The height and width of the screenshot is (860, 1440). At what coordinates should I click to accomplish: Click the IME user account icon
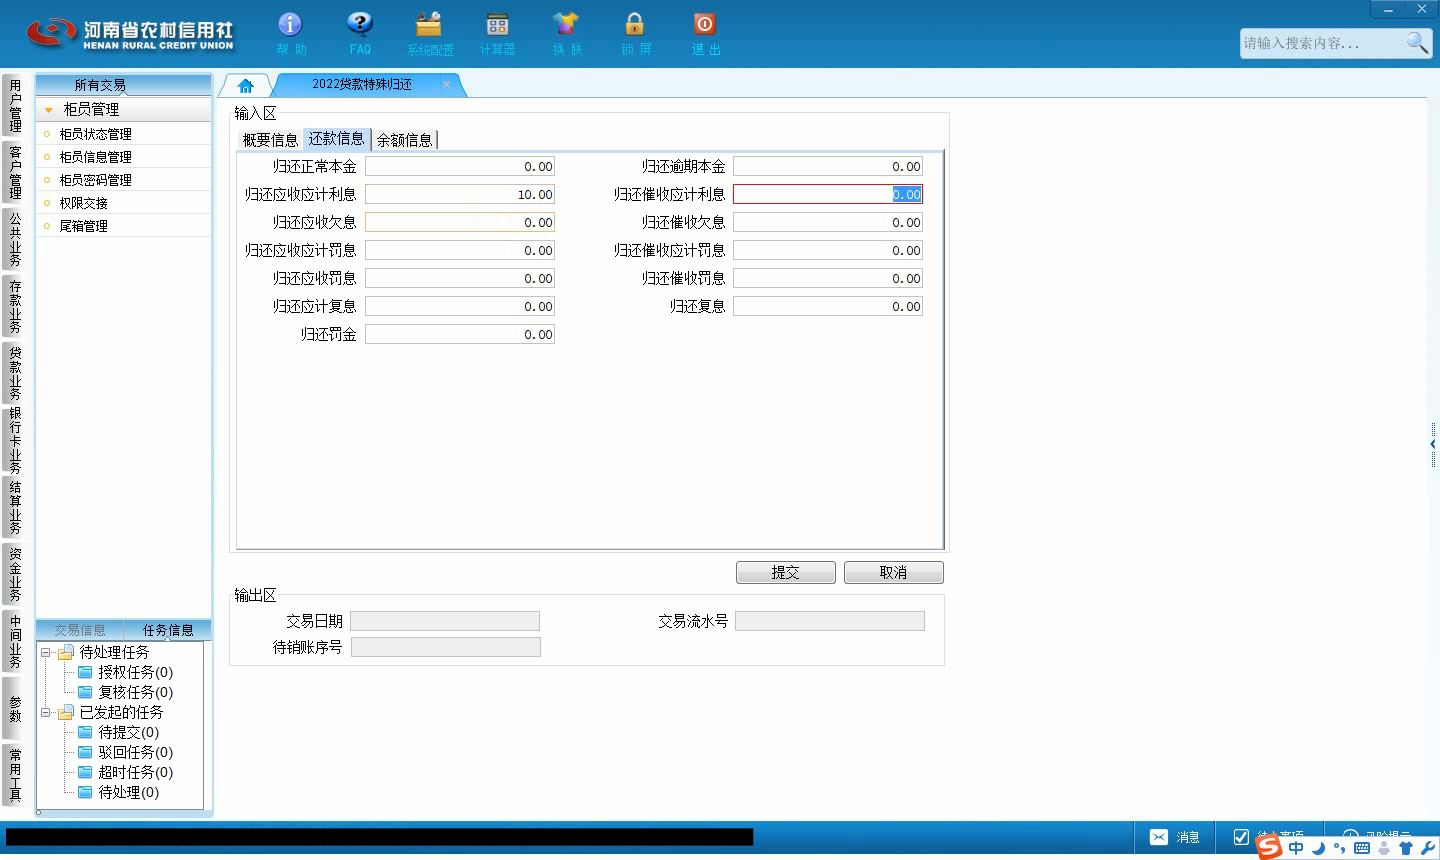coord(1384,848)
